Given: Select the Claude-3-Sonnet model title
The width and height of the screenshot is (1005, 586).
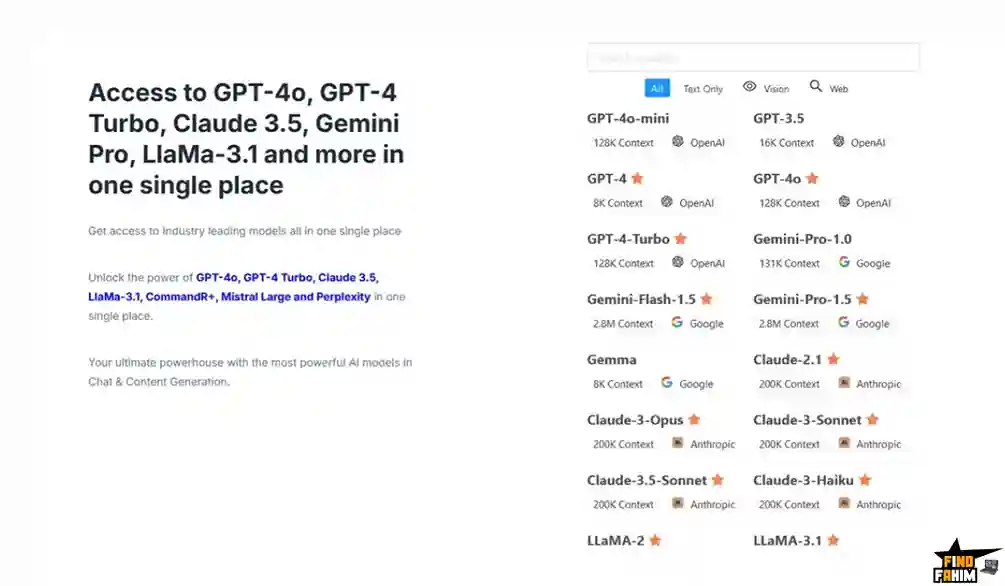Looking at the screenshot, I should tap(808, 420).
